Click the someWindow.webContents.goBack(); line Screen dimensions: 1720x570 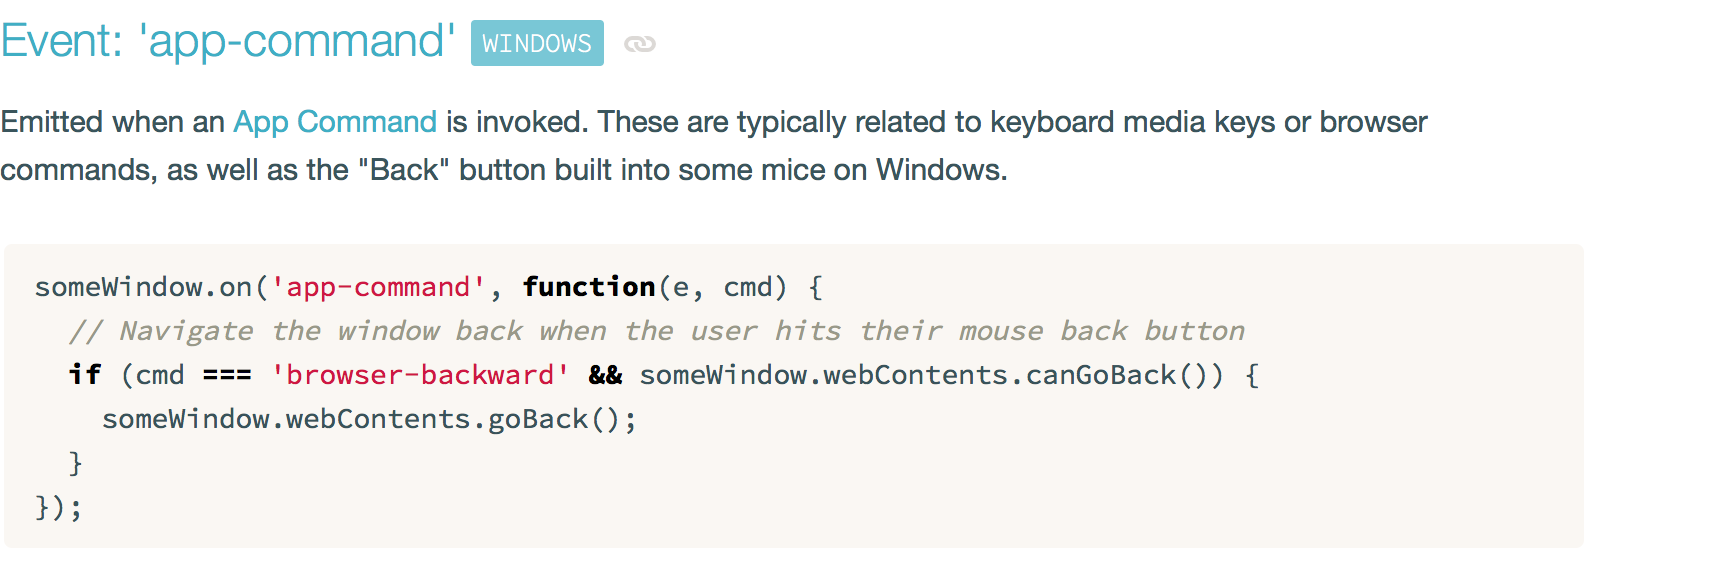click(369, 420)
